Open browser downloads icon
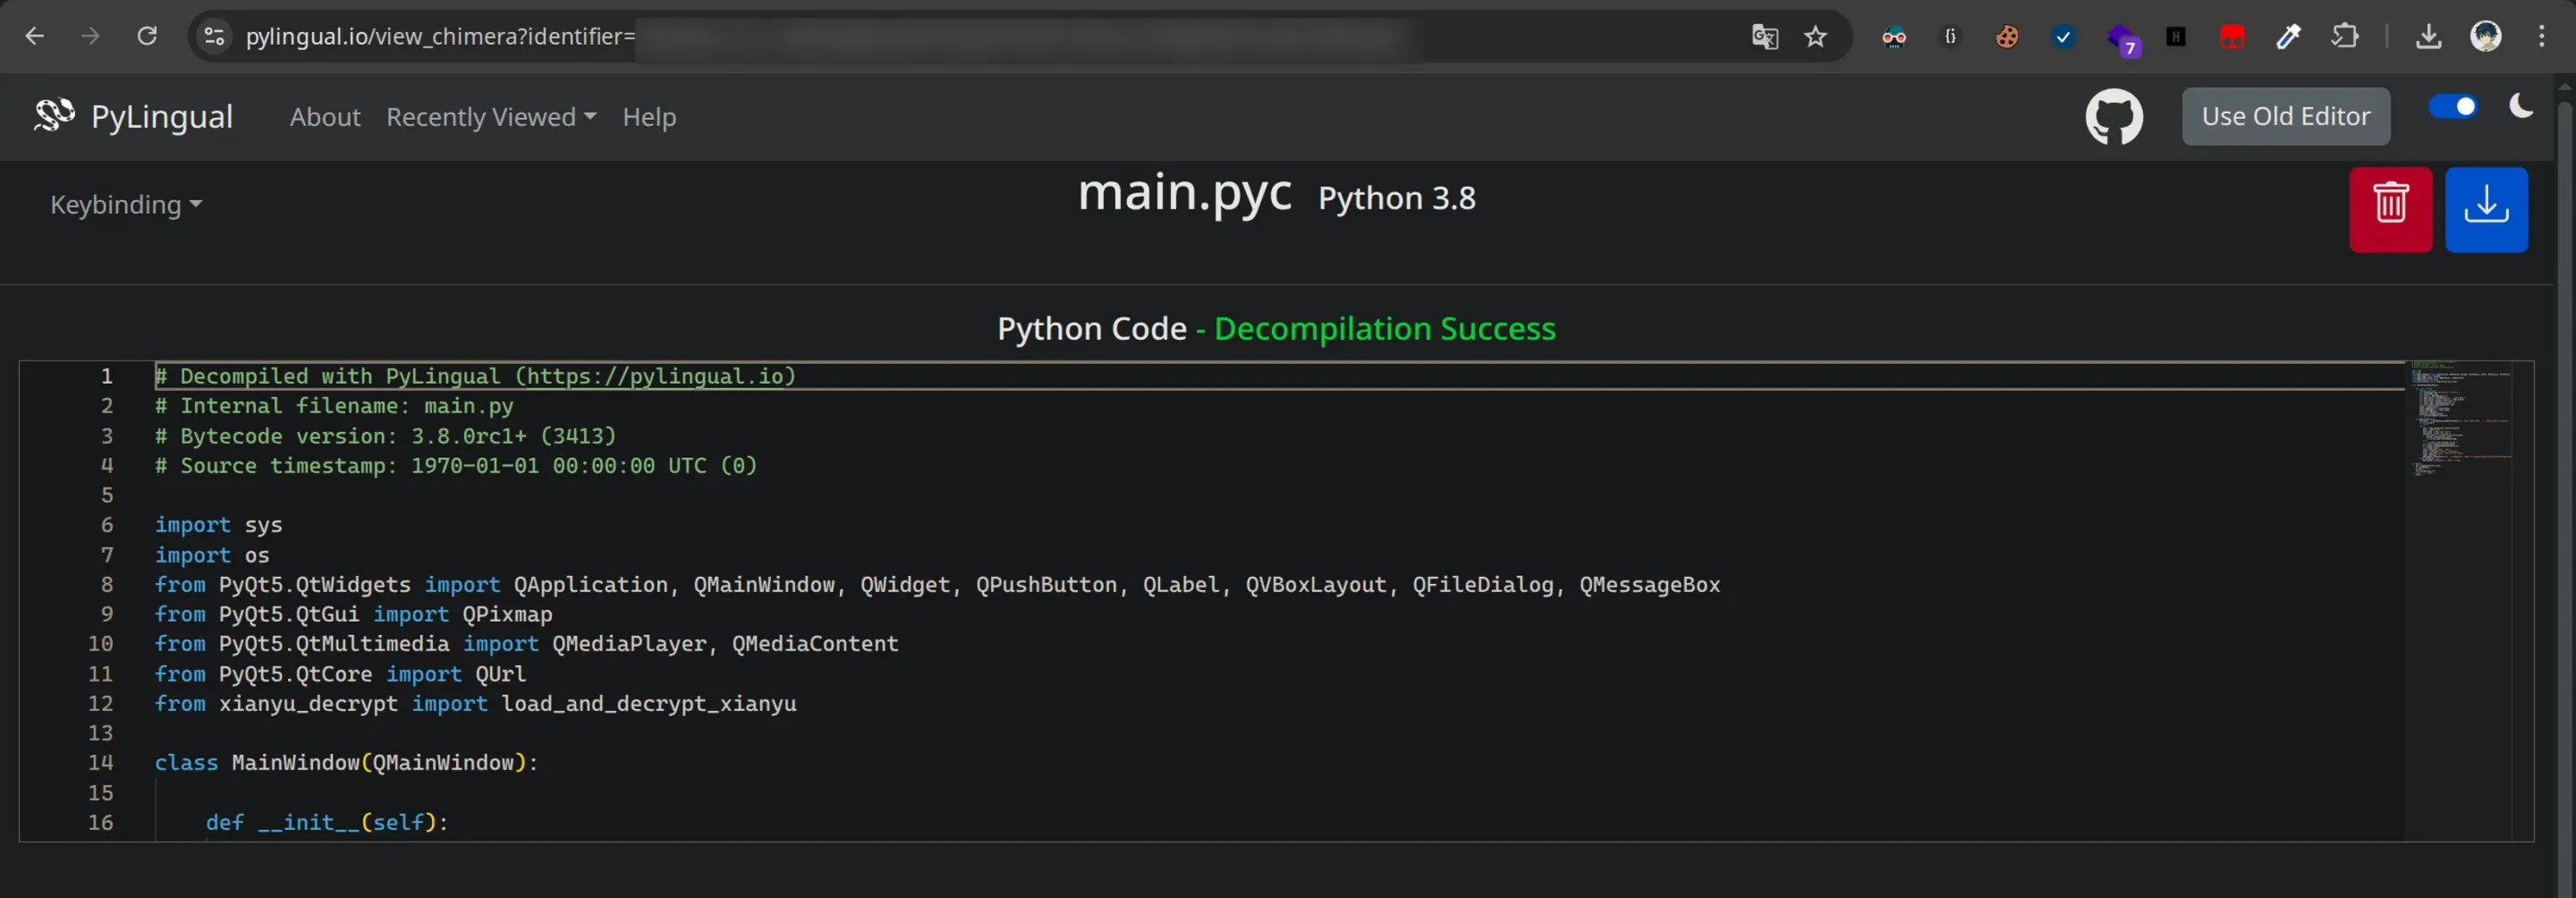The image size is (2576, 898). click(2428, 37)
